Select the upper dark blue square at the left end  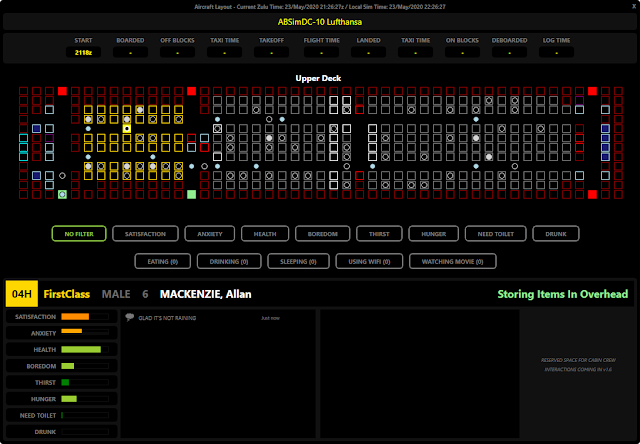tap(36, 129)
